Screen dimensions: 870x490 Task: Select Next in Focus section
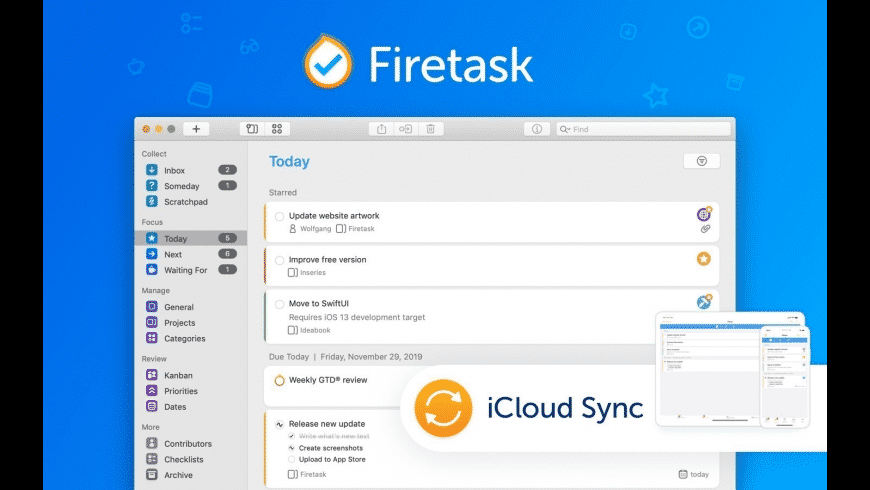(191, 254)
